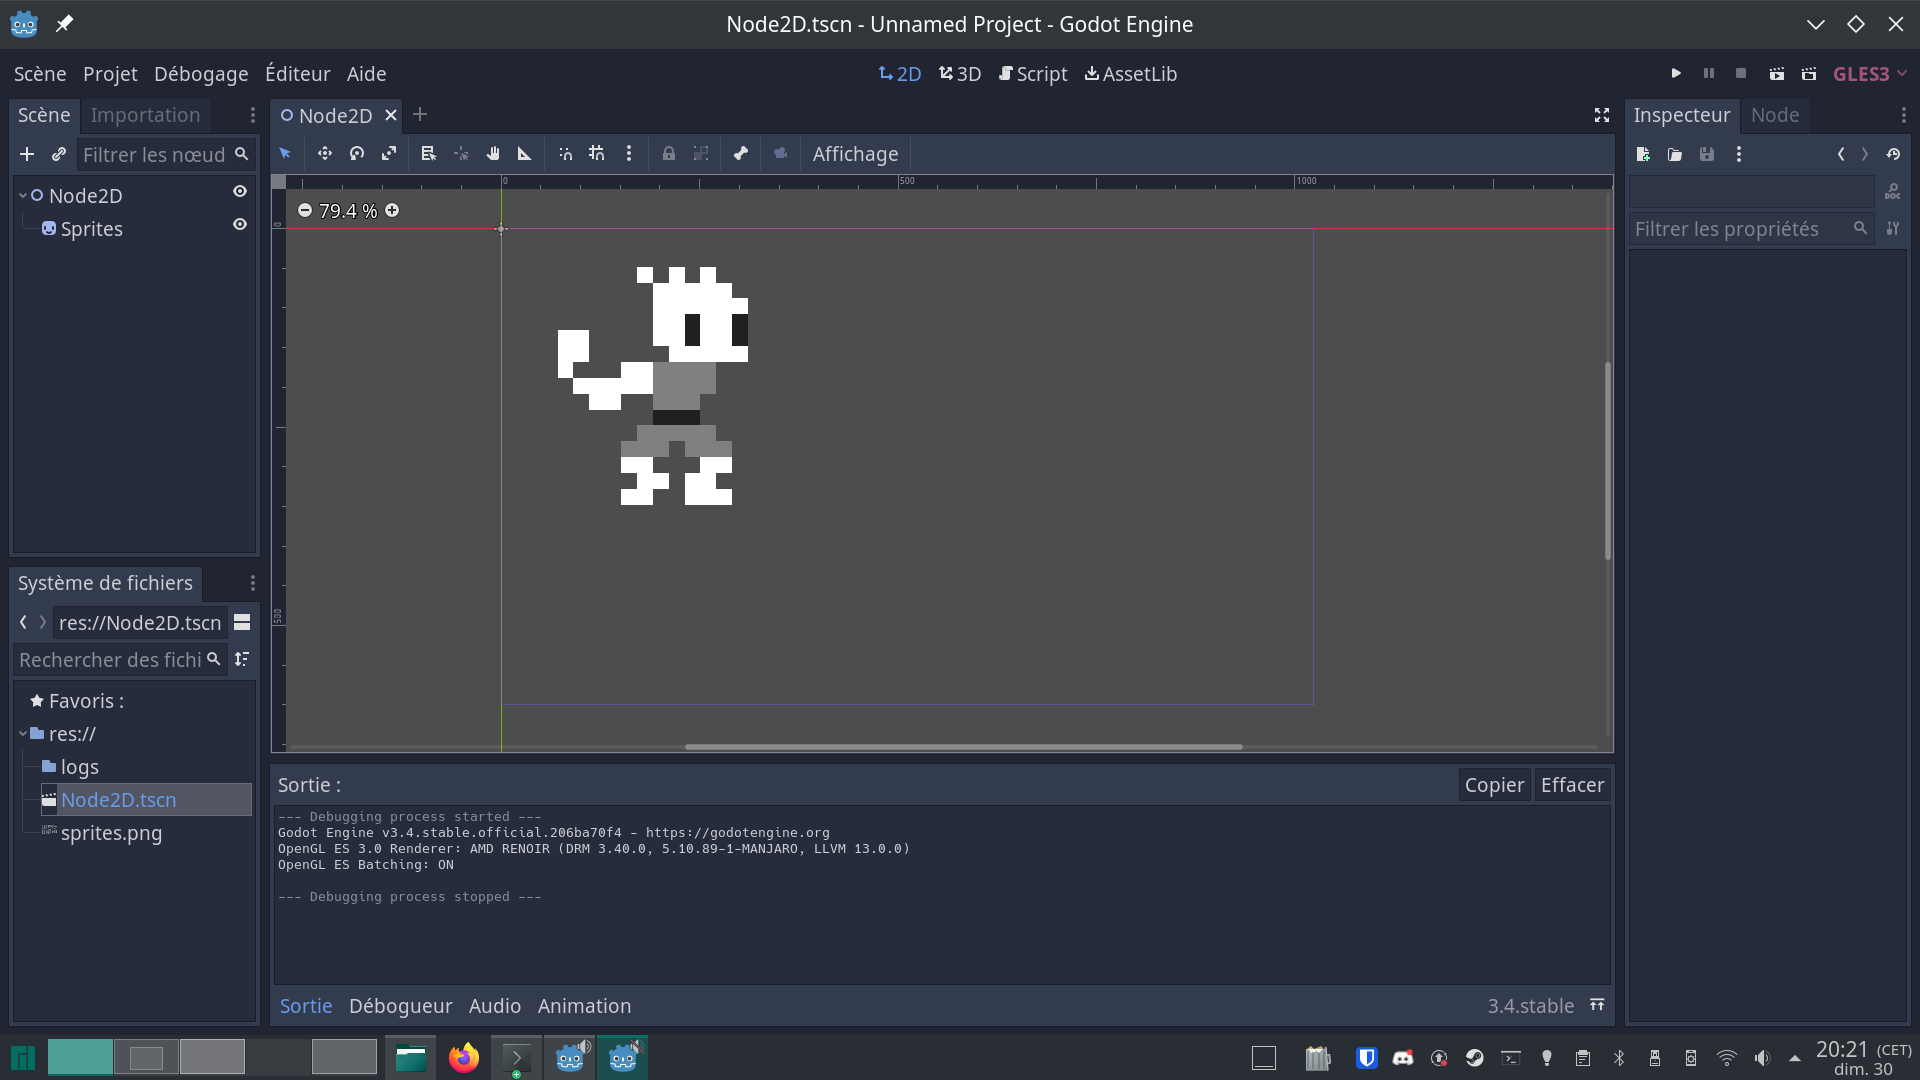Zoom in using the plus zoom control

pos(391,210)
